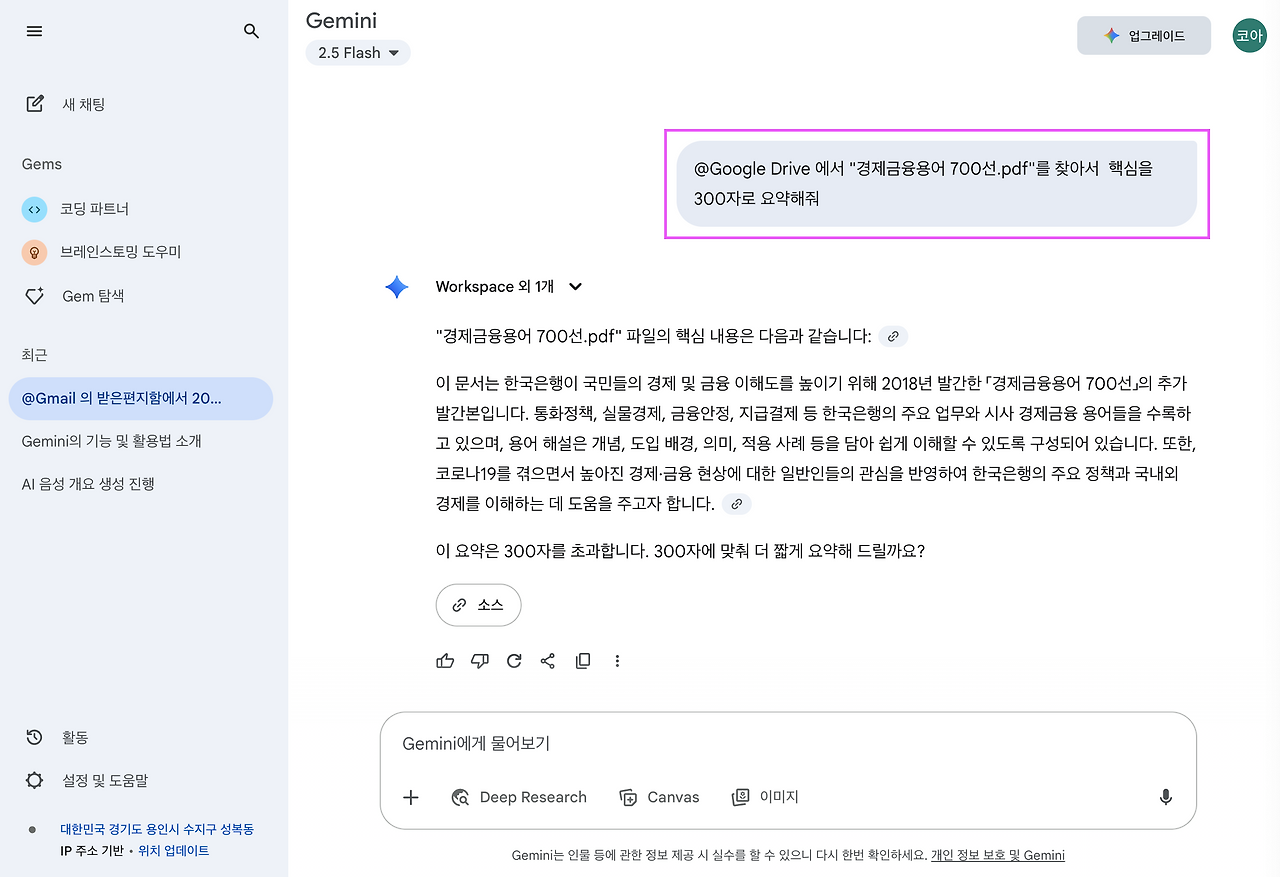
Task: Click the thumbs up icon
Action: click(x=446, y=661)
